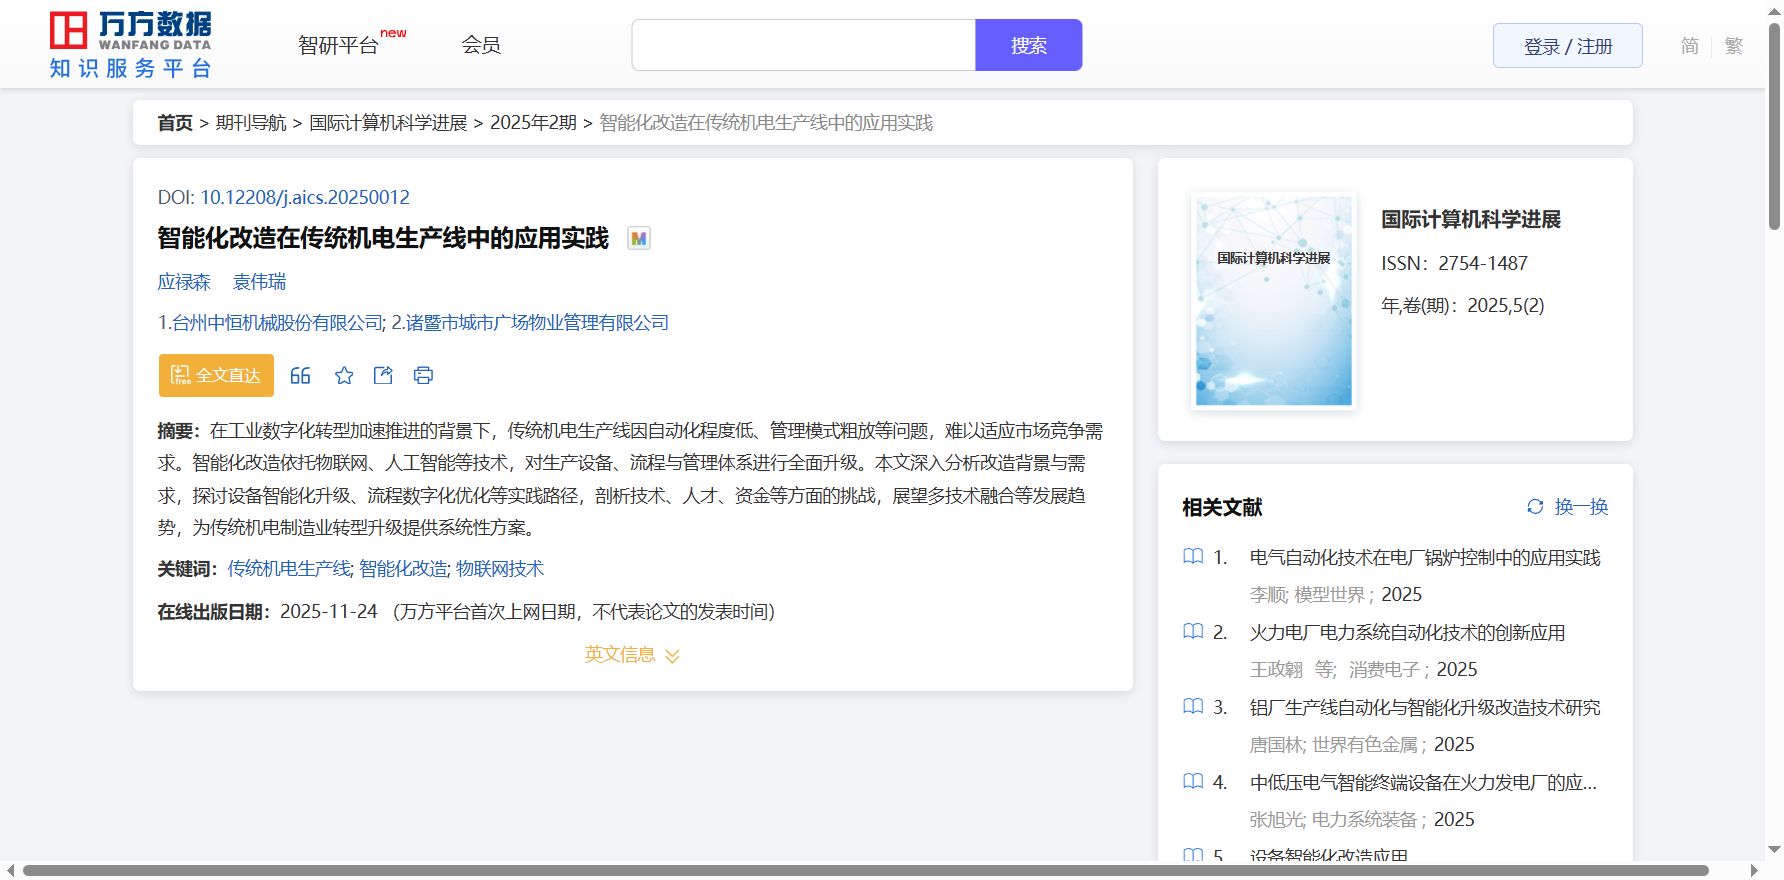Screen dimensions: 1784x880
Task: Click the Wanfang Data logo
Action: (x=130, y=45)
